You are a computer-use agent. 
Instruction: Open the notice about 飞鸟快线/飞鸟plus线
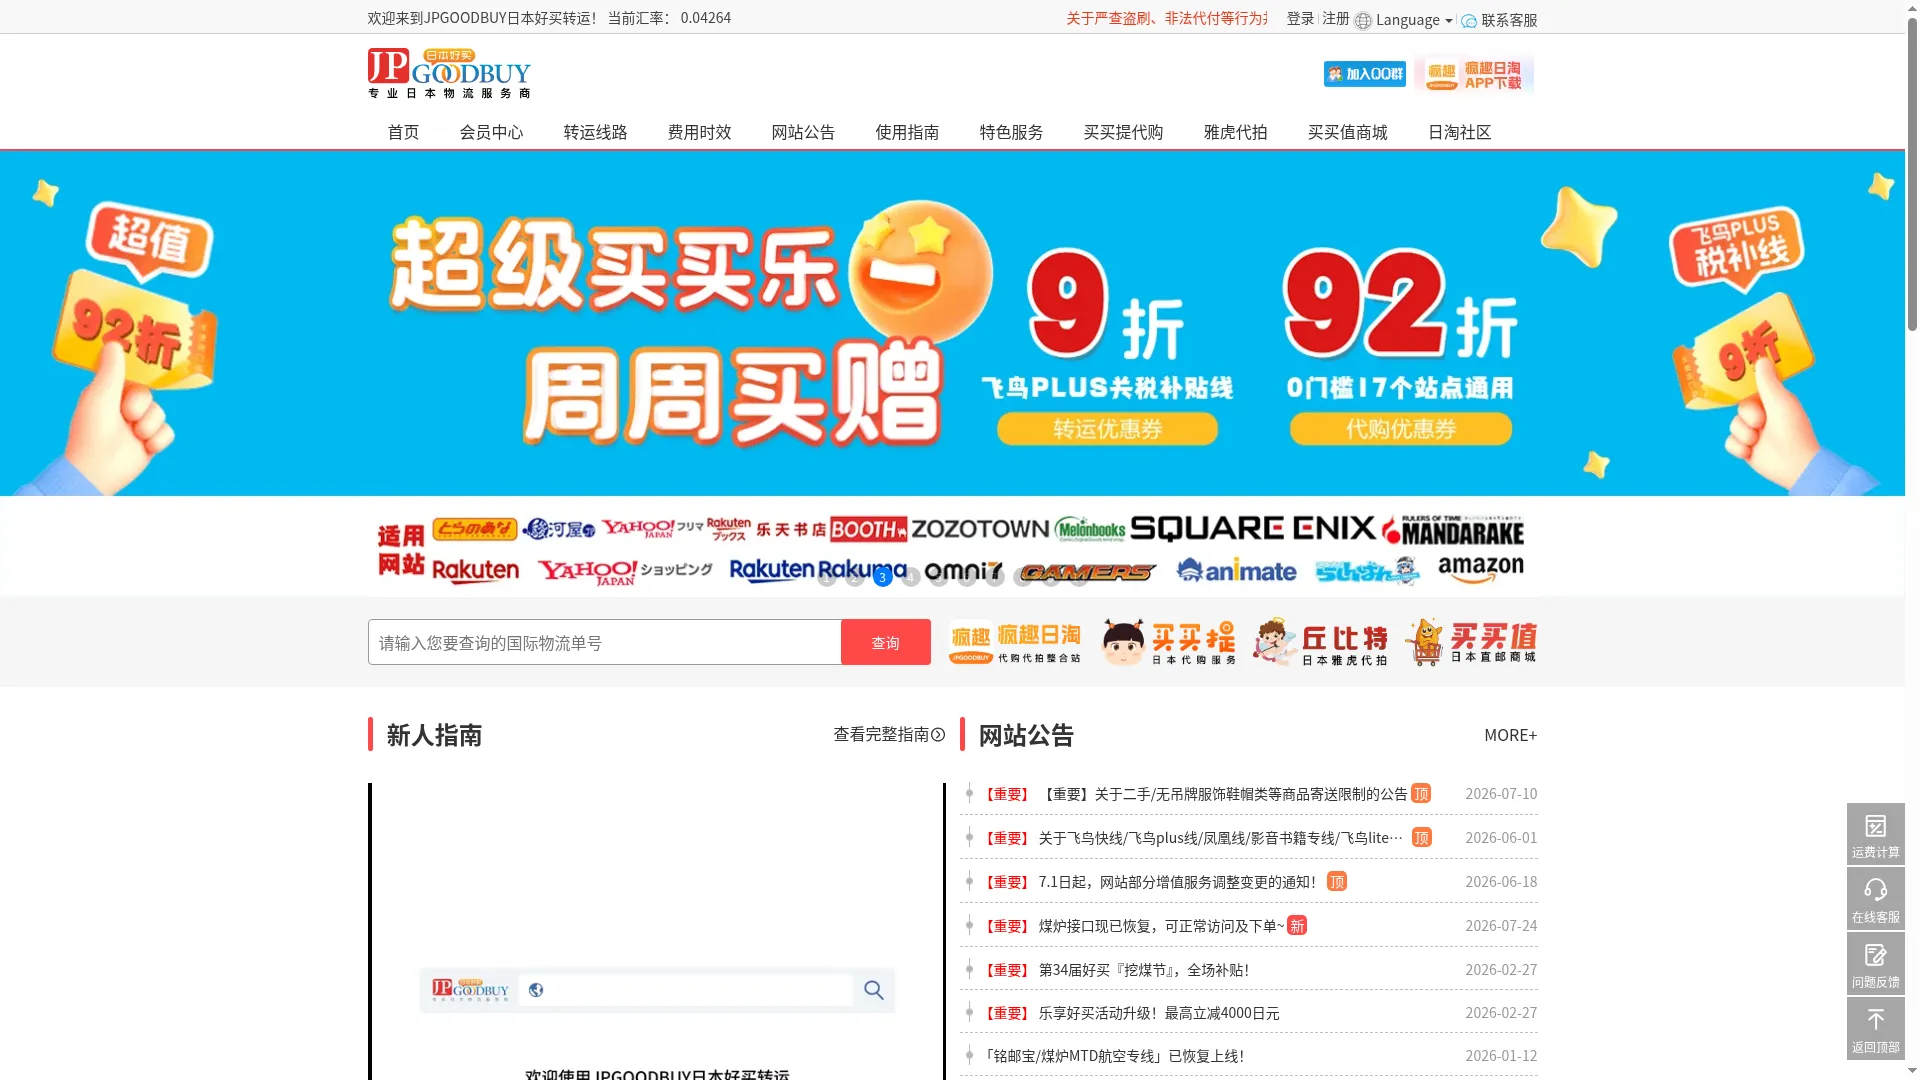1220,838
